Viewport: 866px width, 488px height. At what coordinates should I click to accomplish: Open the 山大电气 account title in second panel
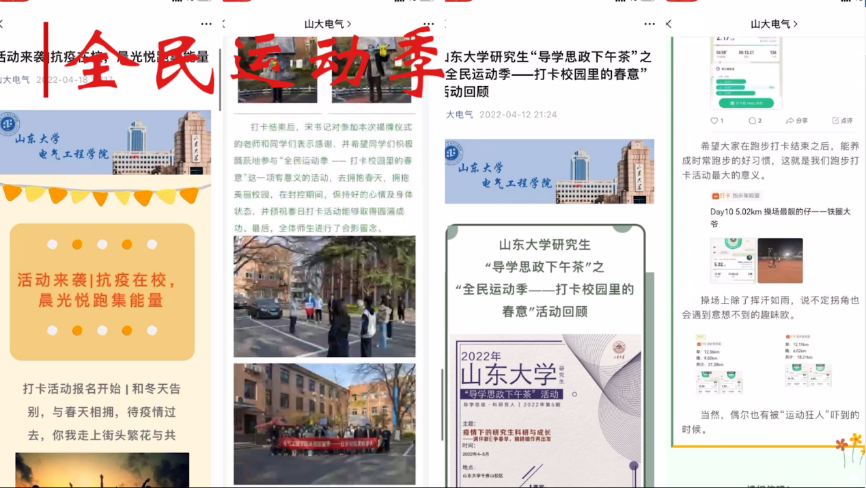point(327,23)
